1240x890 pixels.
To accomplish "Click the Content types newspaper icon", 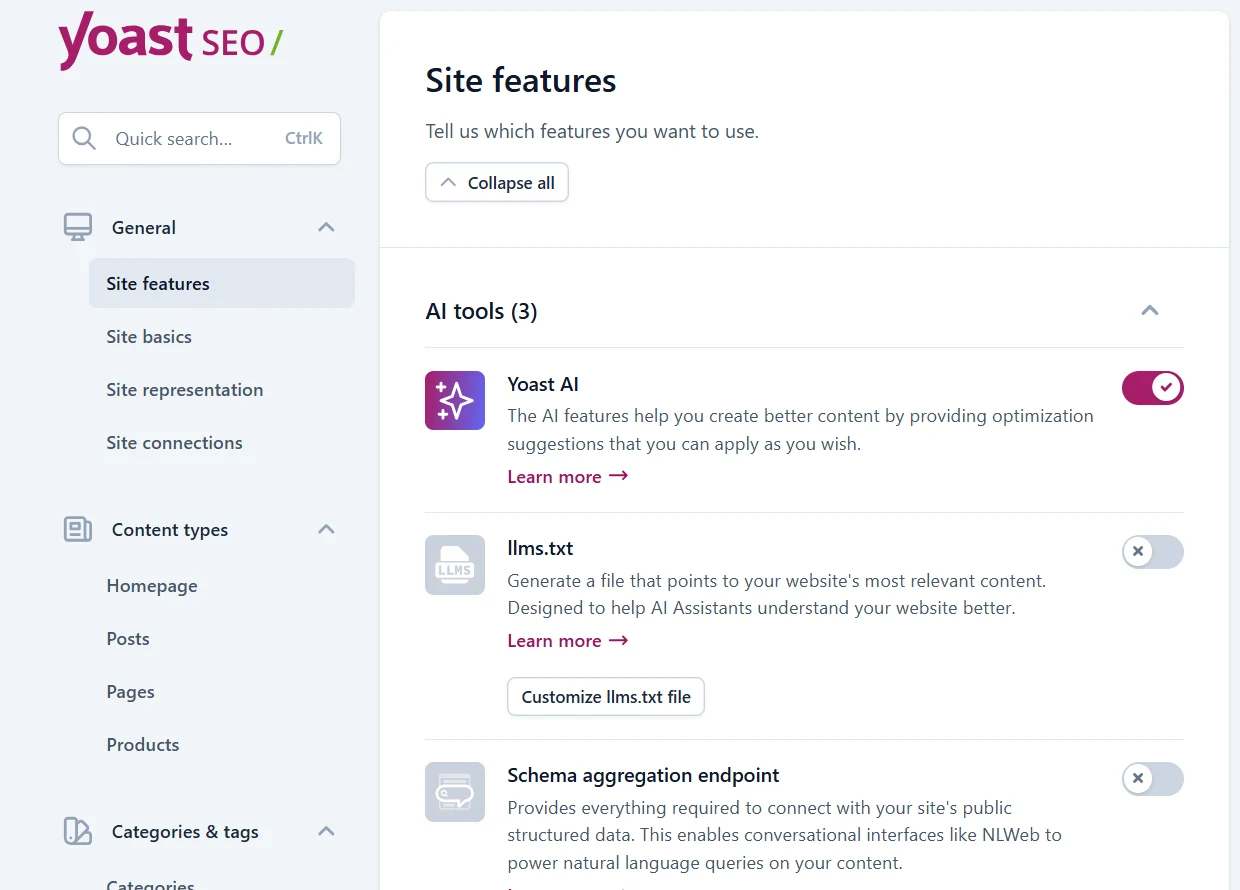I will coord(78,529).
